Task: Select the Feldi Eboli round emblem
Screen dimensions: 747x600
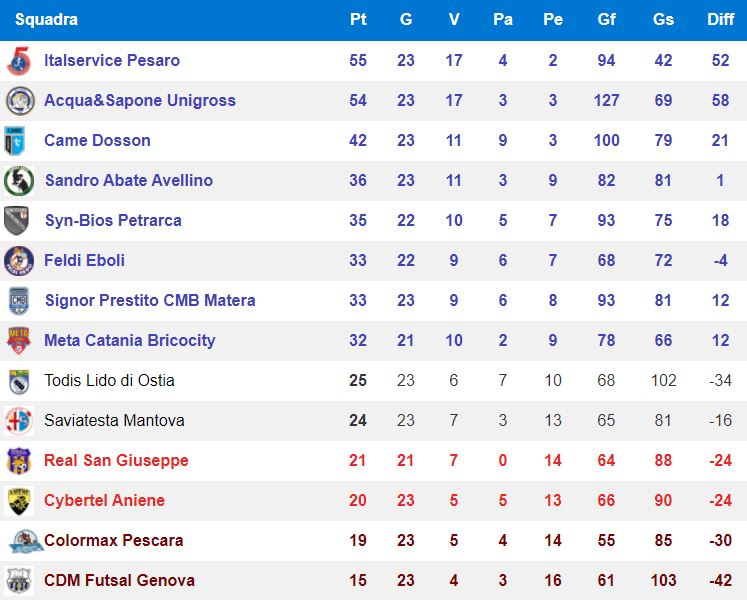Action: tap(19, 261)
